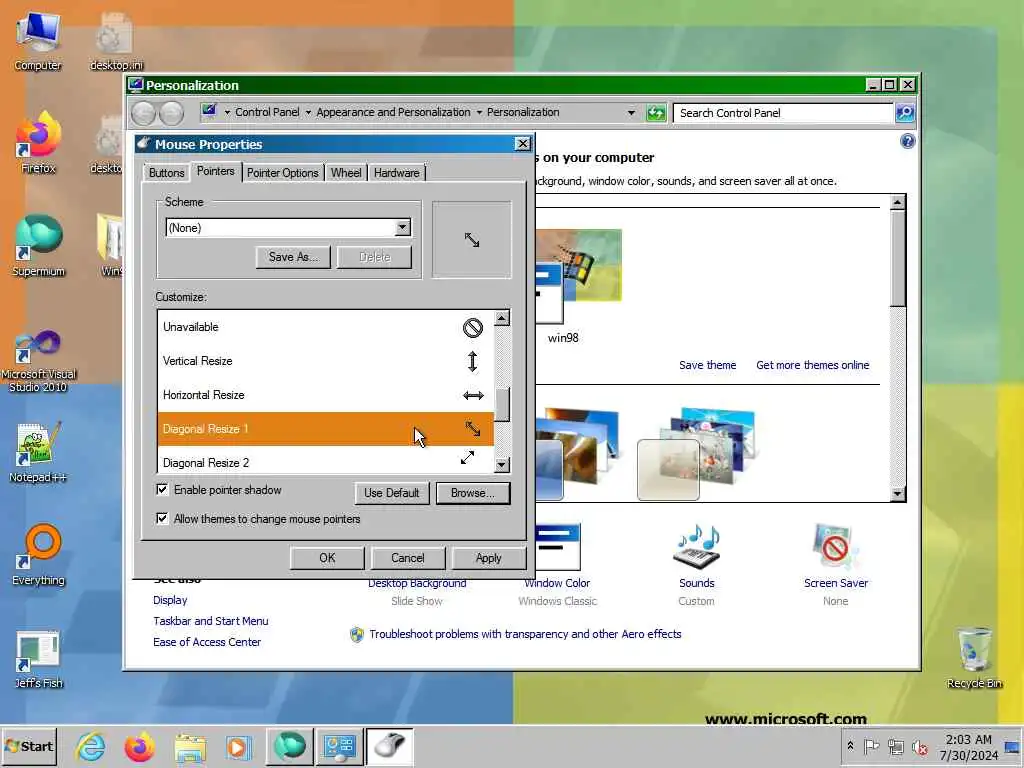Image resolution: width=1024 pixels, height=768 pixels.
Task: Click the search magnifier in Control Panel
Action: click(x=904, y=113)
